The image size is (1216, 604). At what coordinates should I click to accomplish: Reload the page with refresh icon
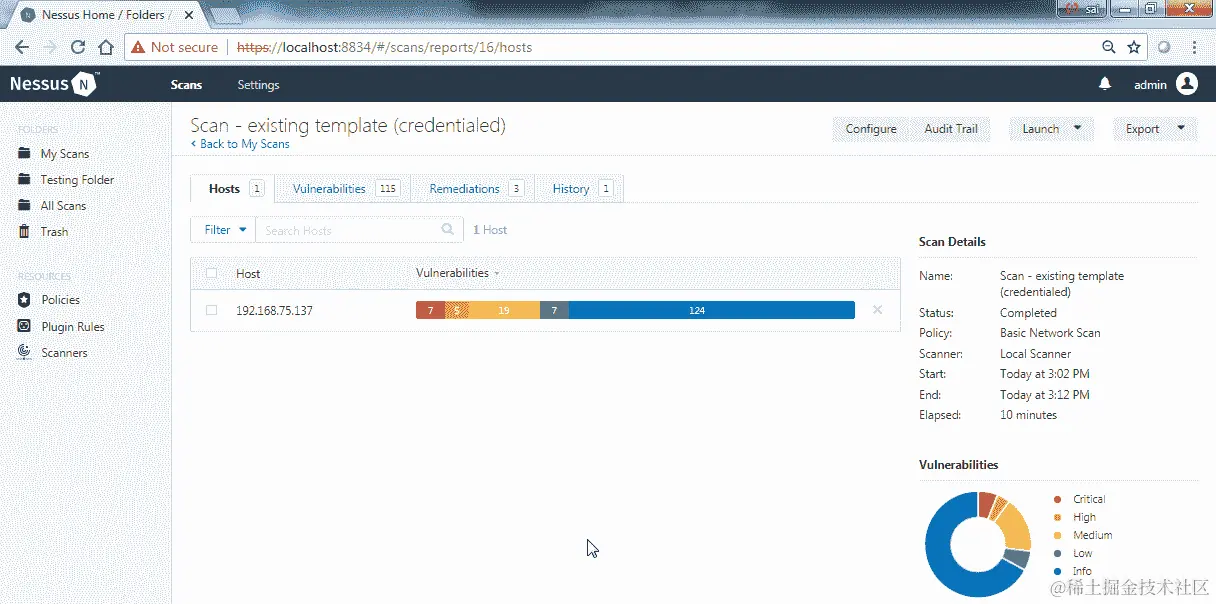78,47
